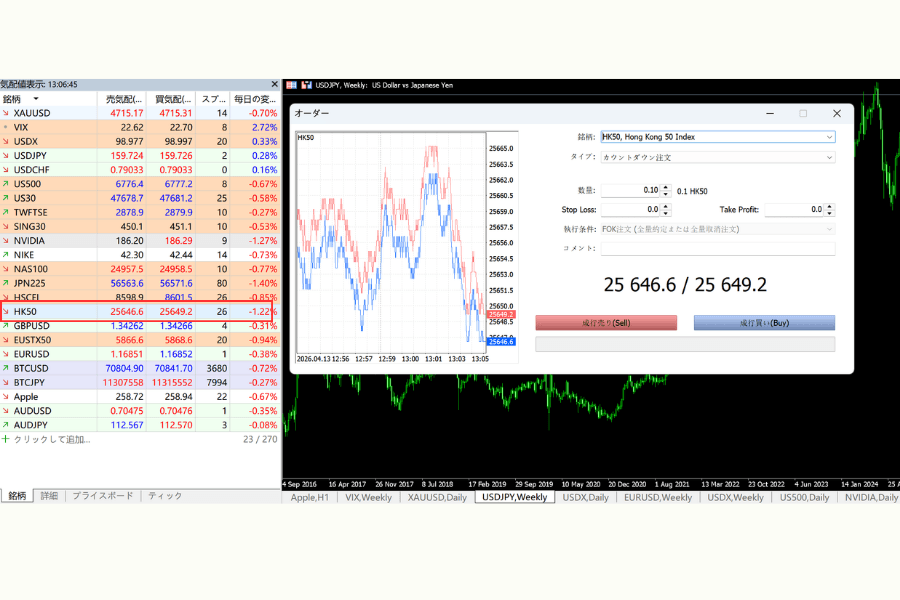Click the up-arrow icon beside BTCUSD
The height and width of the screenshot is (600, 900).
point(5,368)
